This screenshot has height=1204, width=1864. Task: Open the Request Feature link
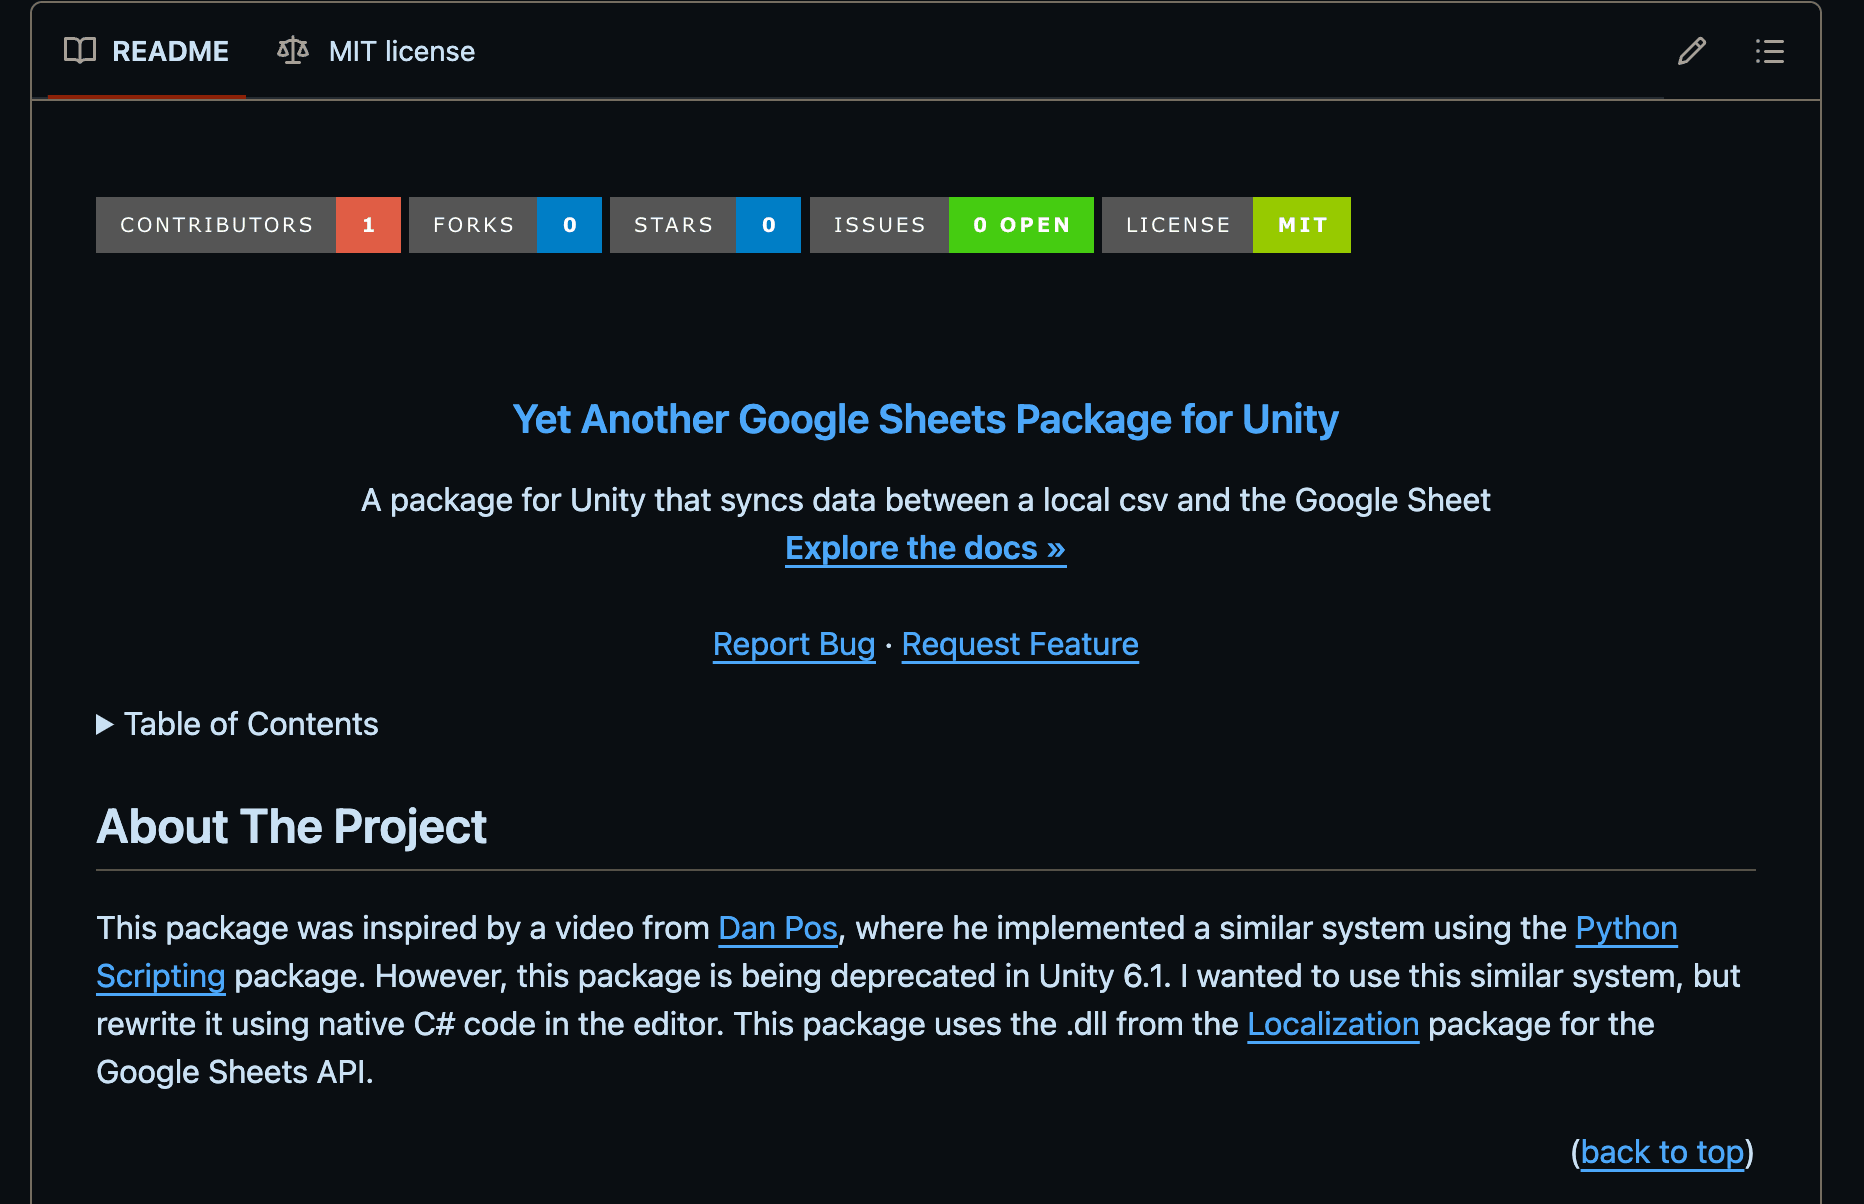pos(1019,644)
